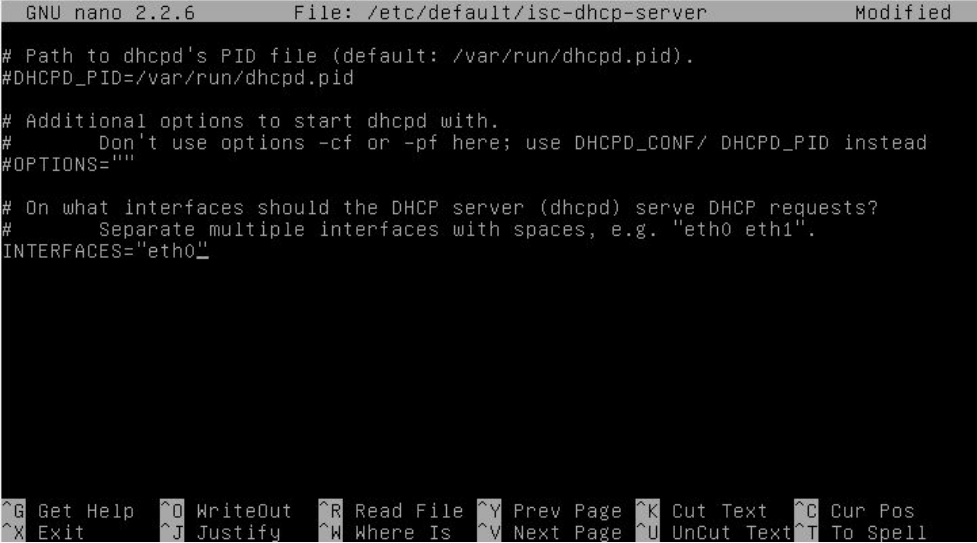Click the ^U UnCut Text shortcut
The image size is (977, 543).
click(714, 532)
